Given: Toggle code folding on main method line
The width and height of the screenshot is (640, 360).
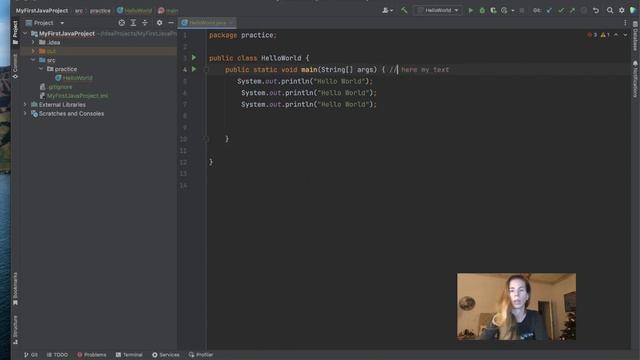Looking at the screenshot, I should 206,69.
